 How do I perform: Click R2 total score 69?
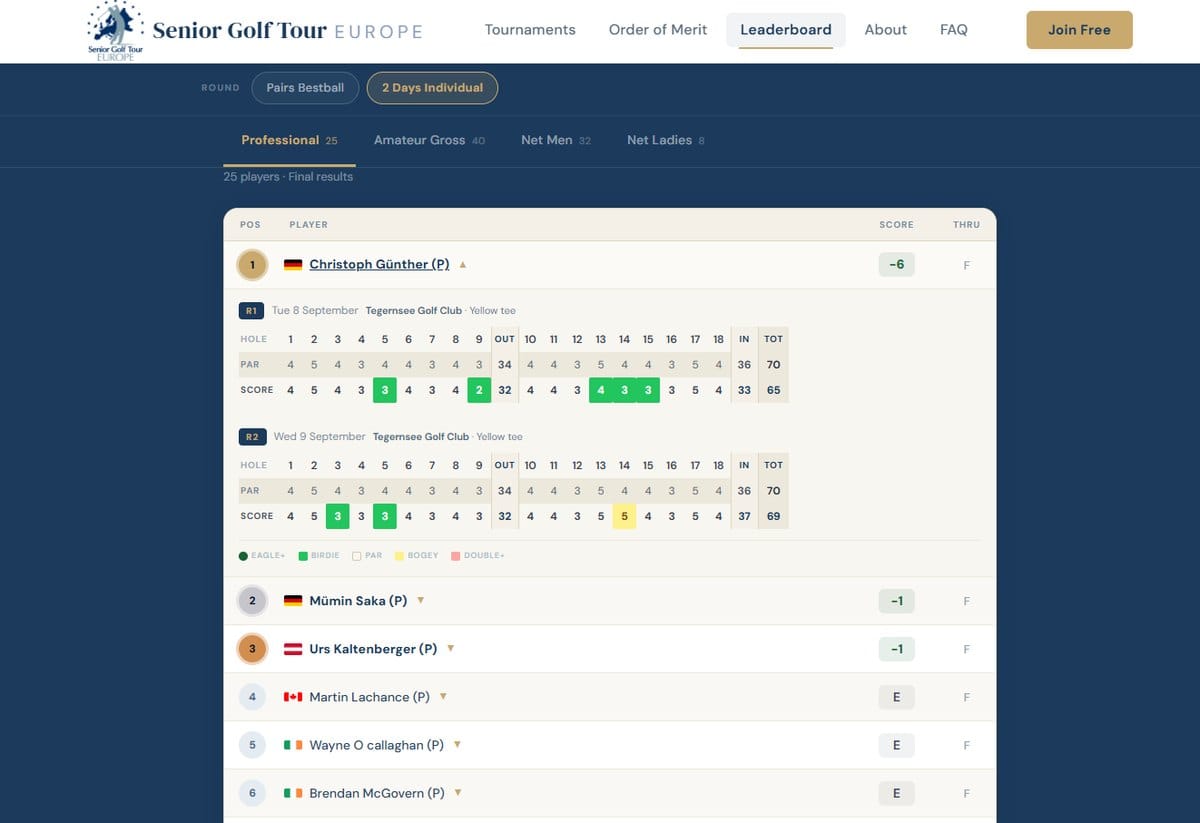tap(773, 516)
